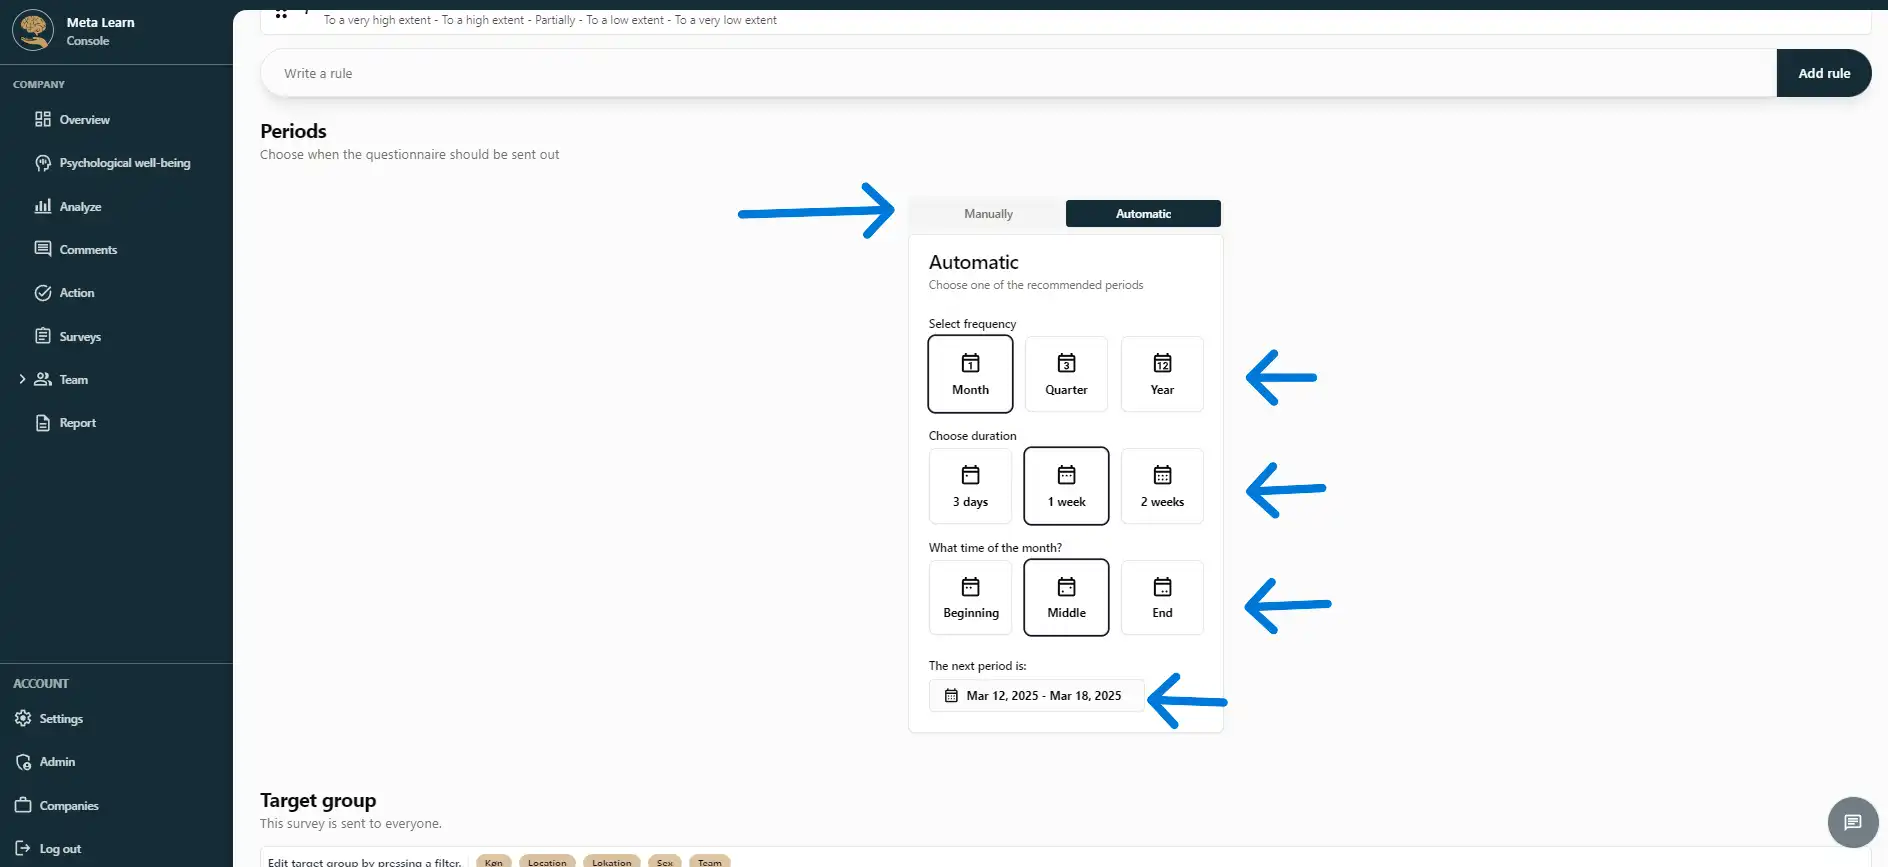This screenshot has width=1888, height=867.
Task: Open Psychological well-being from the sidebar
Action: [124, 163]
